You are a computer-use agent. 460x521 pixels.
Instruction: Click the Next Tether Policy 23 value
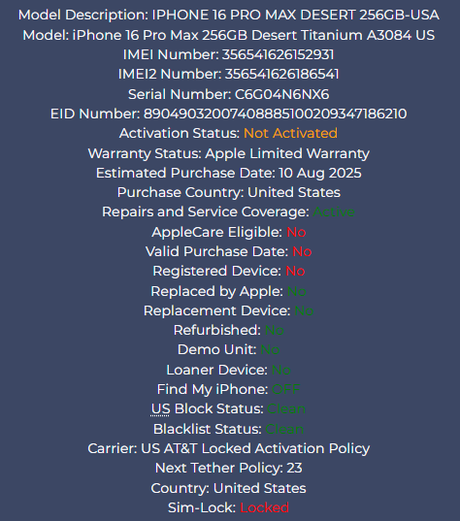[x=294, y=468]
